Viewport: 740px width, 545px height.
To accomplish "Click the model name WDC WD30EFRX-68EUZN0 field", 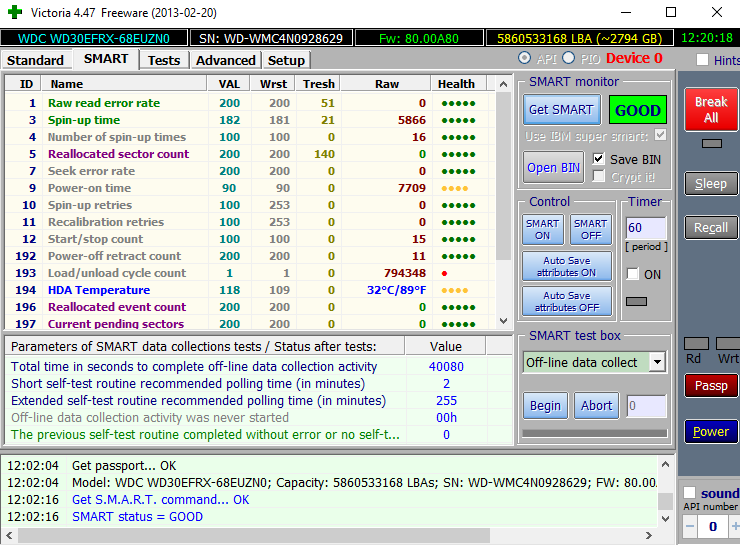I will click(94, 38).
